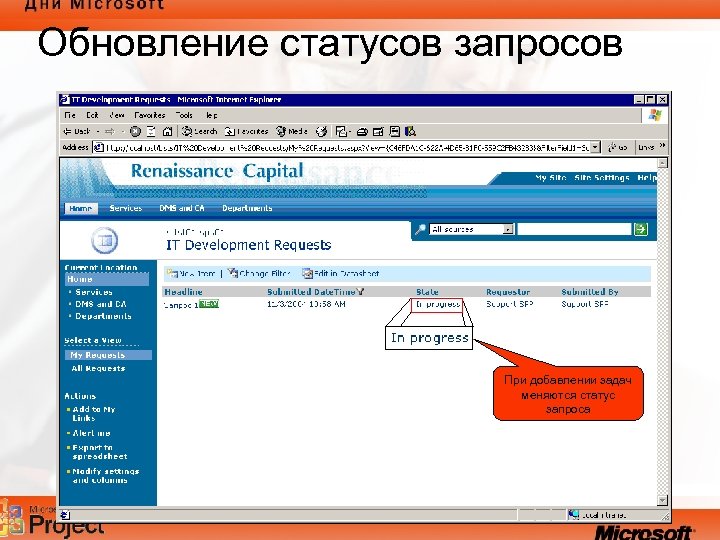The height and width of the screenshot is (540, 720).
Task: Click the round portal site icon
Action: pyautogui.click(x=105, y=240)
